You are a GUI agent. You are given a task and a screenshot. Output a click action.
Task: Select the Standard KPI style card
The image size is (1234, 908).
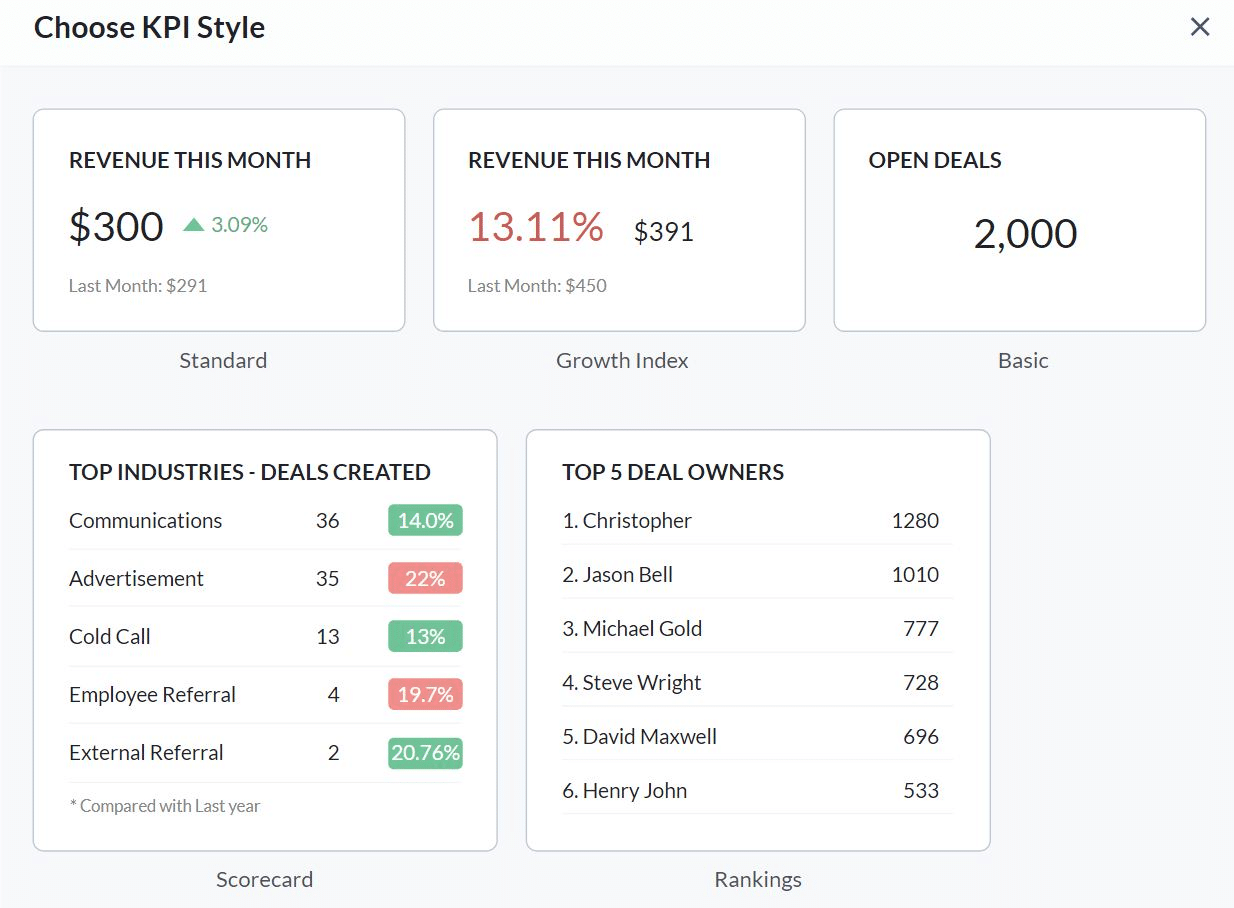[218, 220]
